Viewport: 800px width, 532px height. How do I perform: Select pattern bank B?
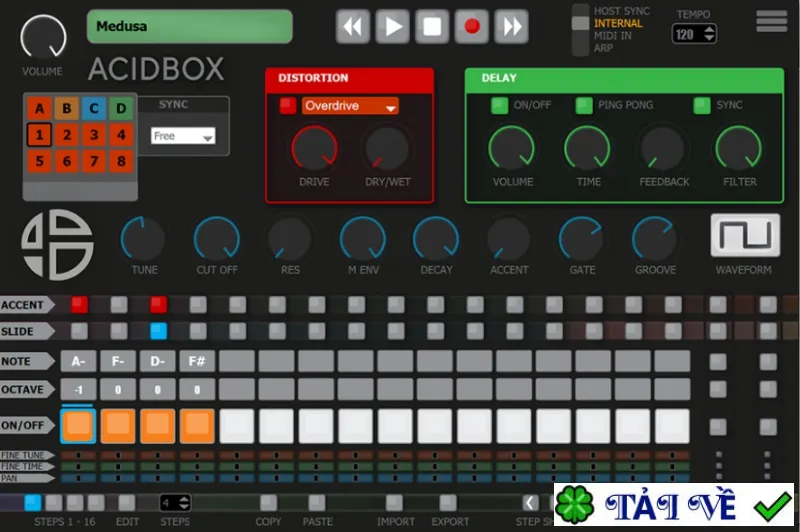[x=66, y=108]
